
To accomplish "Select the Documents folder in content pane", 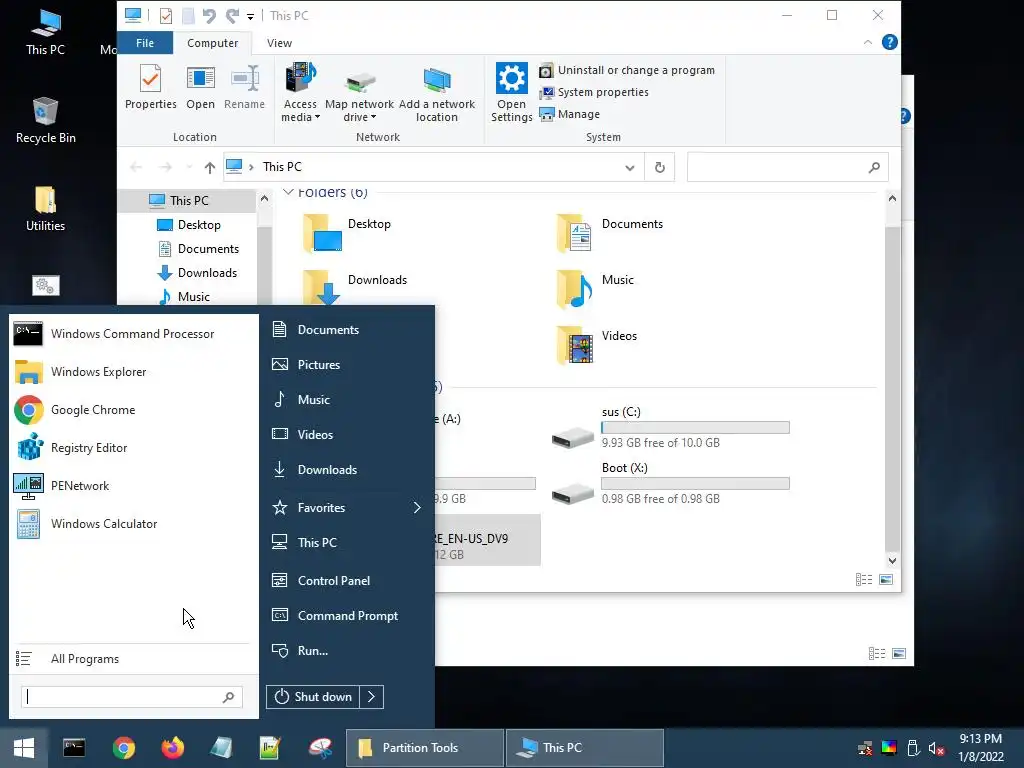I will click(609, 234).
